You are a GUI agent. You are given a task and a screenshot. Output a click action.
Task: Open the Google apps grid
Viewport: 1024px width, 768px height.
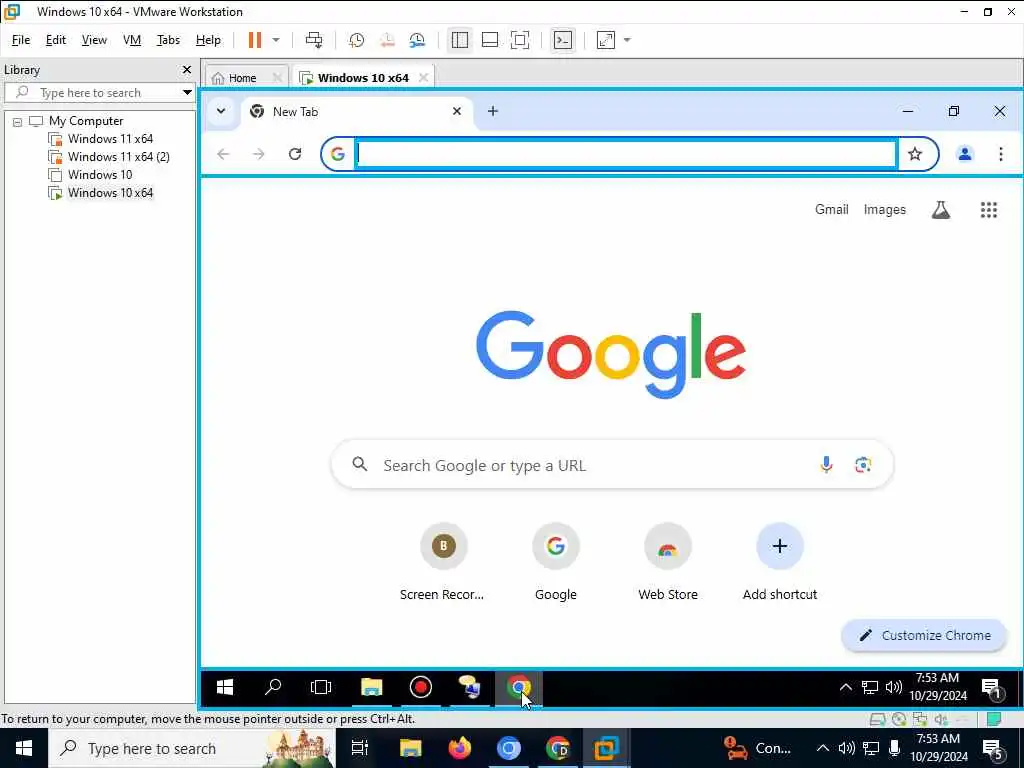pos(989,210)
